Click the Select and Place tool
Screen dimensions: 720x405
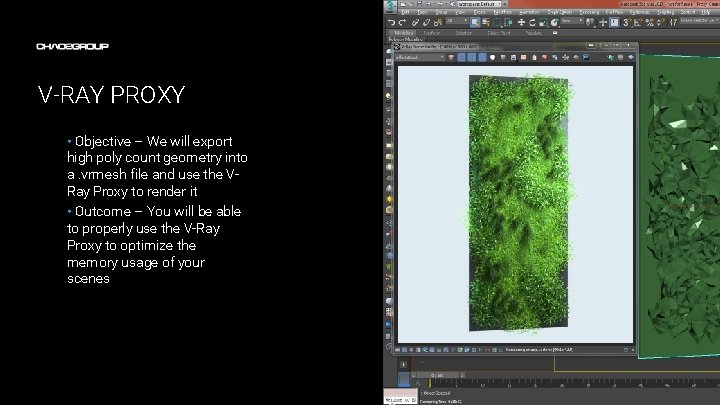554,22
